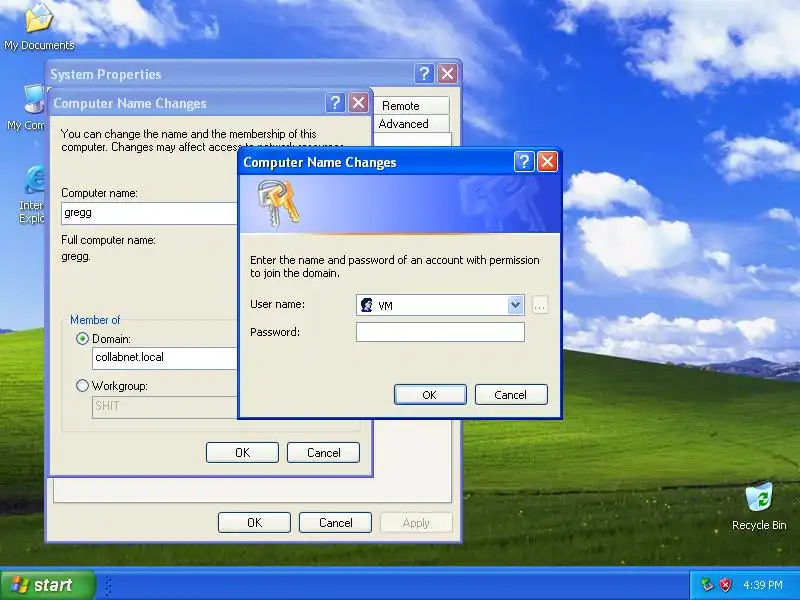
Task: Click the network connection tray icon
Action: point(707,585)
